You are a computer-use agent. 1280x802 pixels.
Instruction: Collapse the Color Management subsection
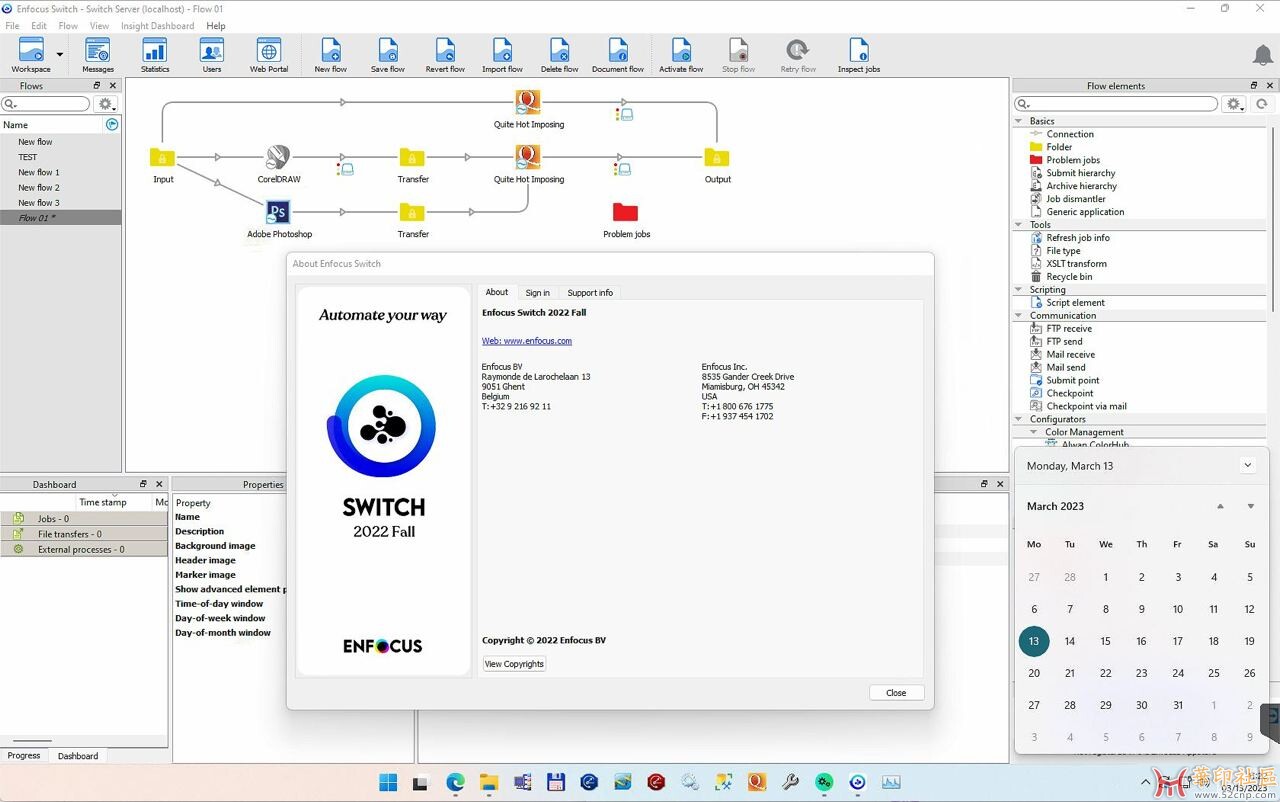tap(1034, 433)
